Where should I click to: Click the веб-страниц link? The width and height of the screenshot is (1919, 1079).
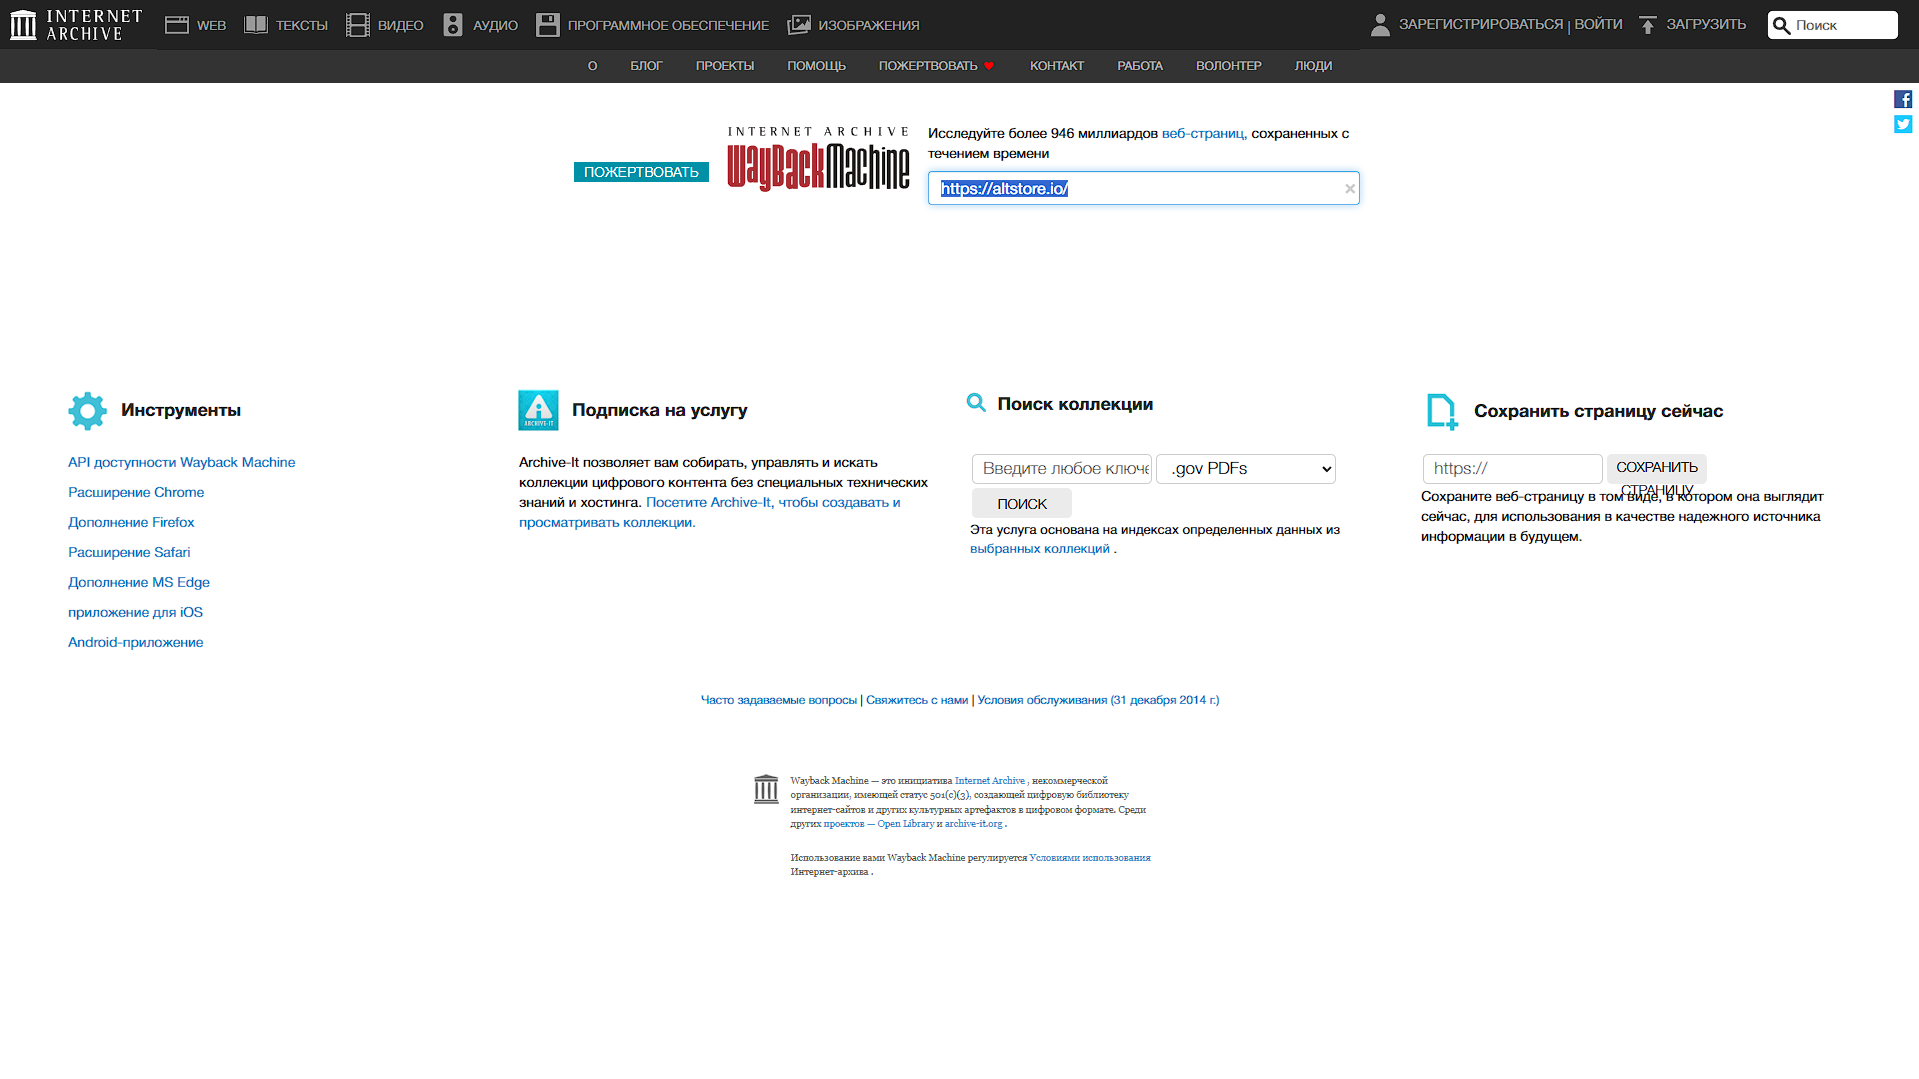pyautogui.click(x=1203, y=133)
